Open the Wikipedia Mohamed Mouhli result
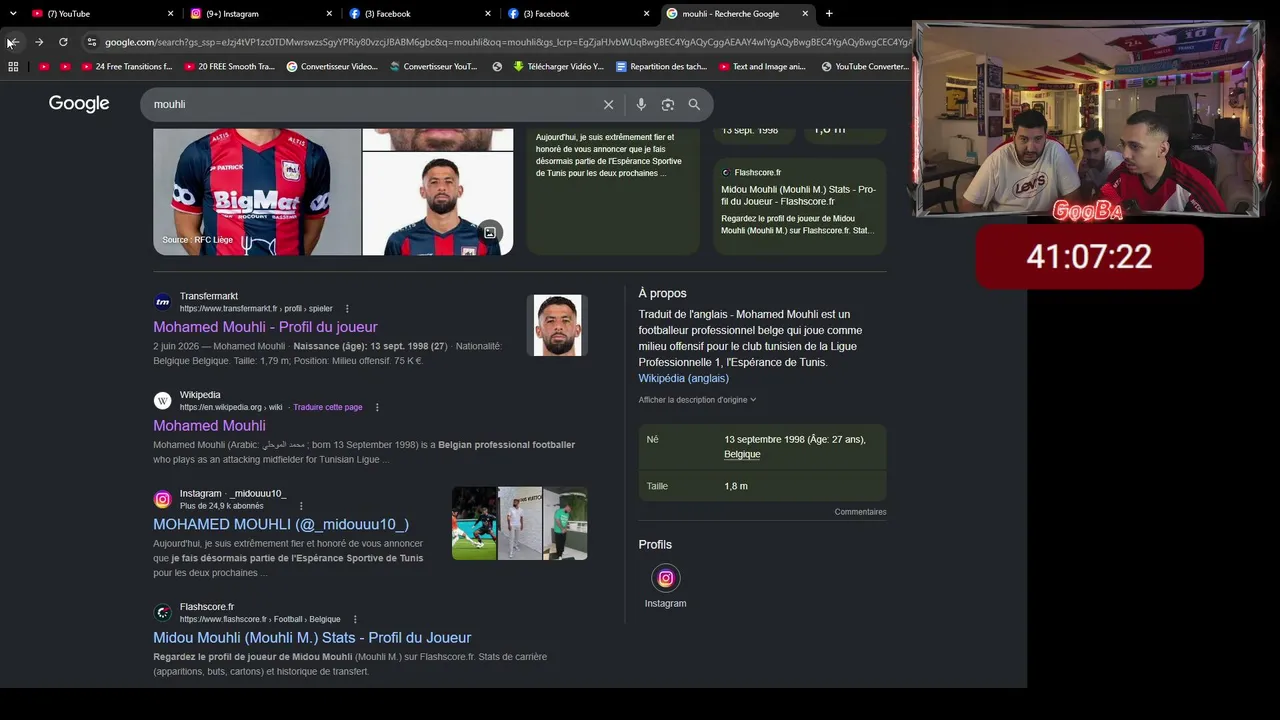Image resolution: width=1280 pixels, height=720 pixels. 209,426
